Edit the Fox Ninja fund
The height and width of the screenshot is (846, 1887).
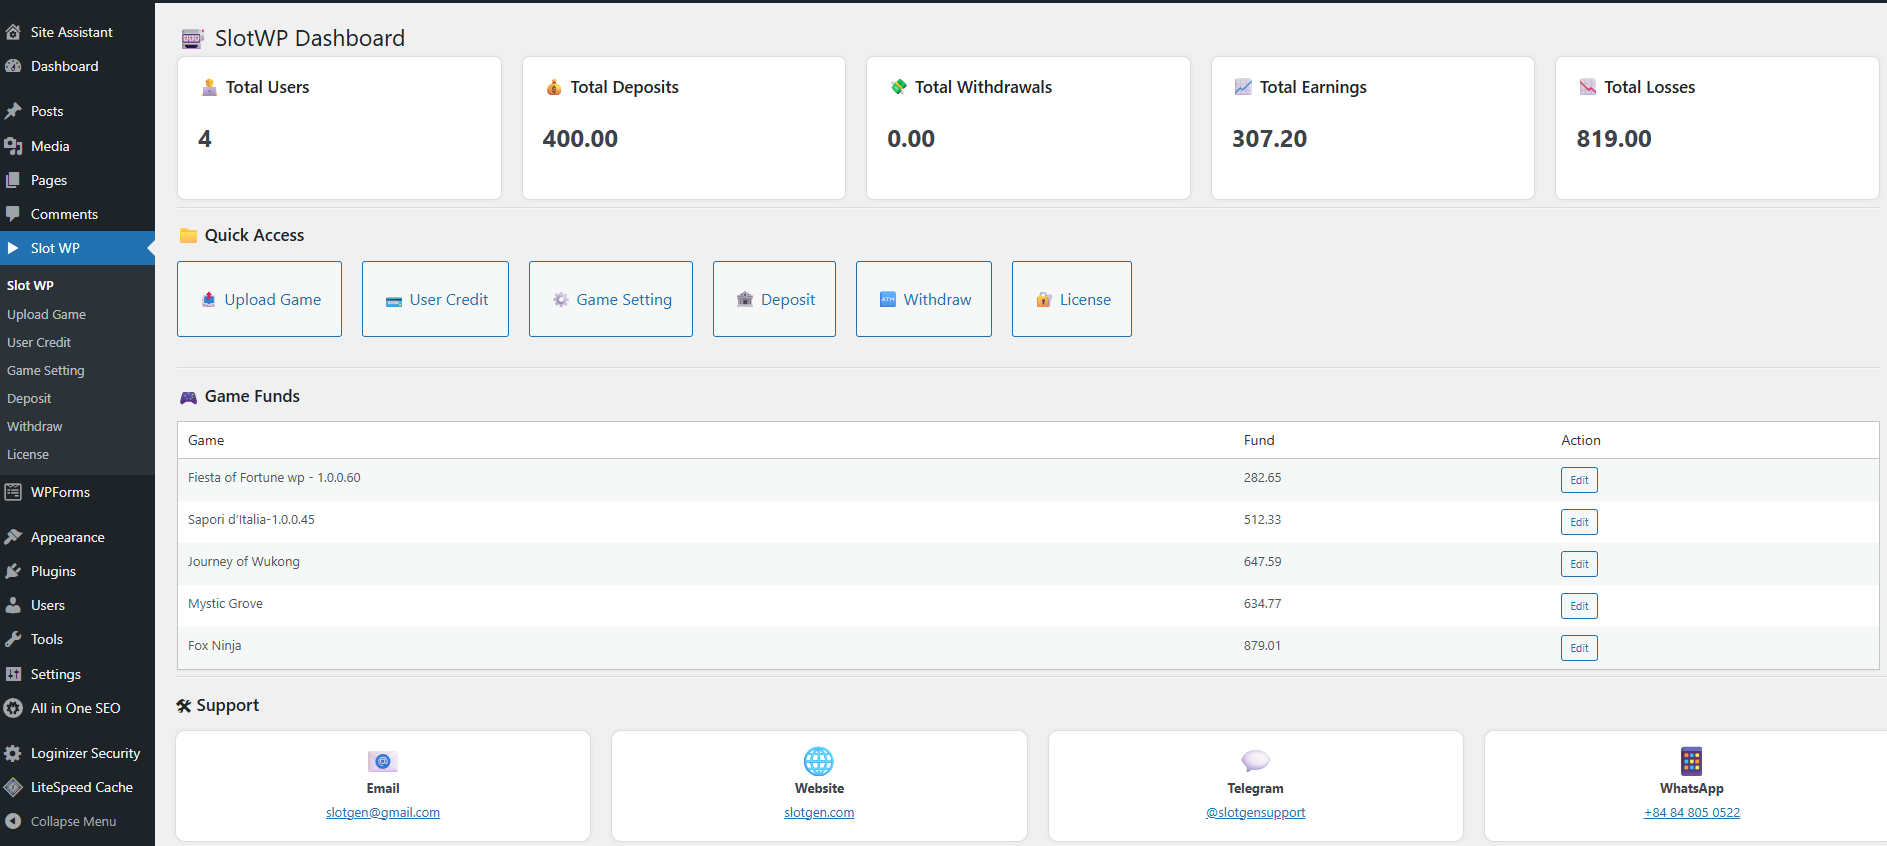coord(1579,648)
